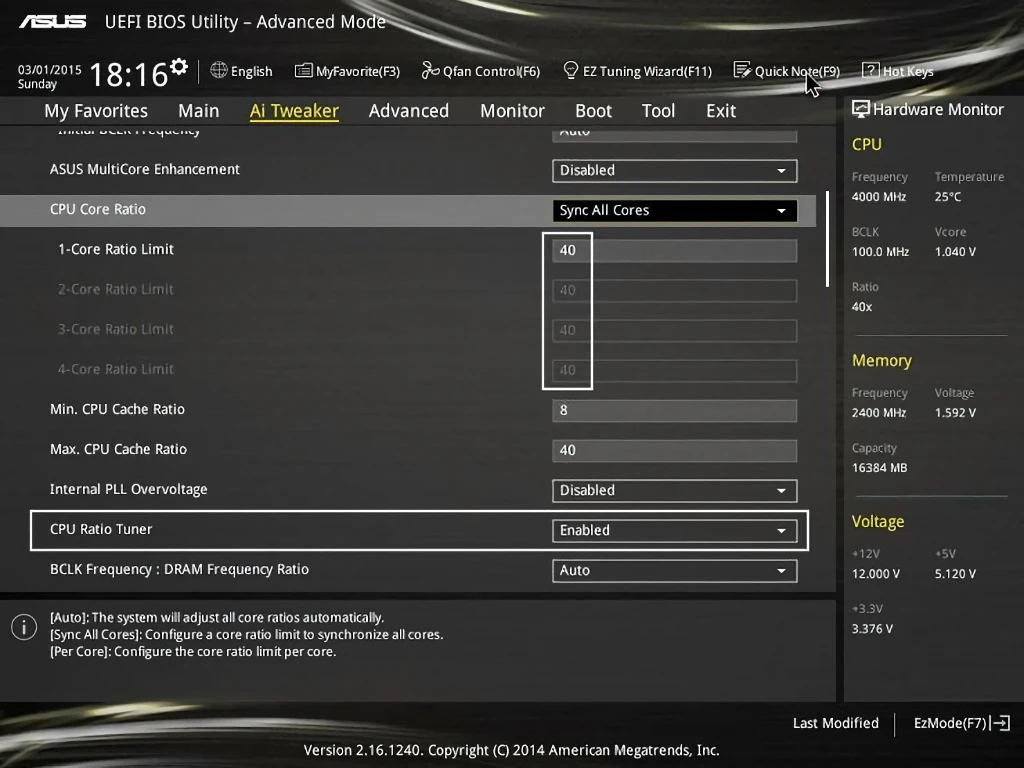
Task: Click the settings list scrollbar thumb
Action: (x=827, y=238)
